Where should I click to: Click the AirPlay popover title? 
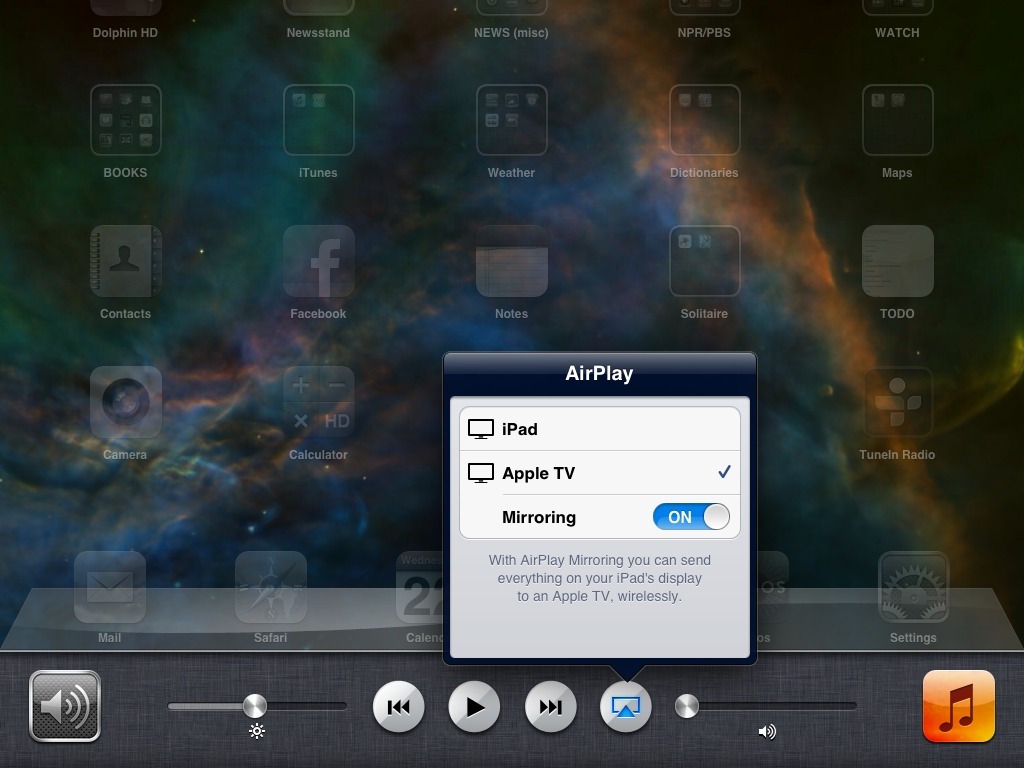tap(600, 373)
